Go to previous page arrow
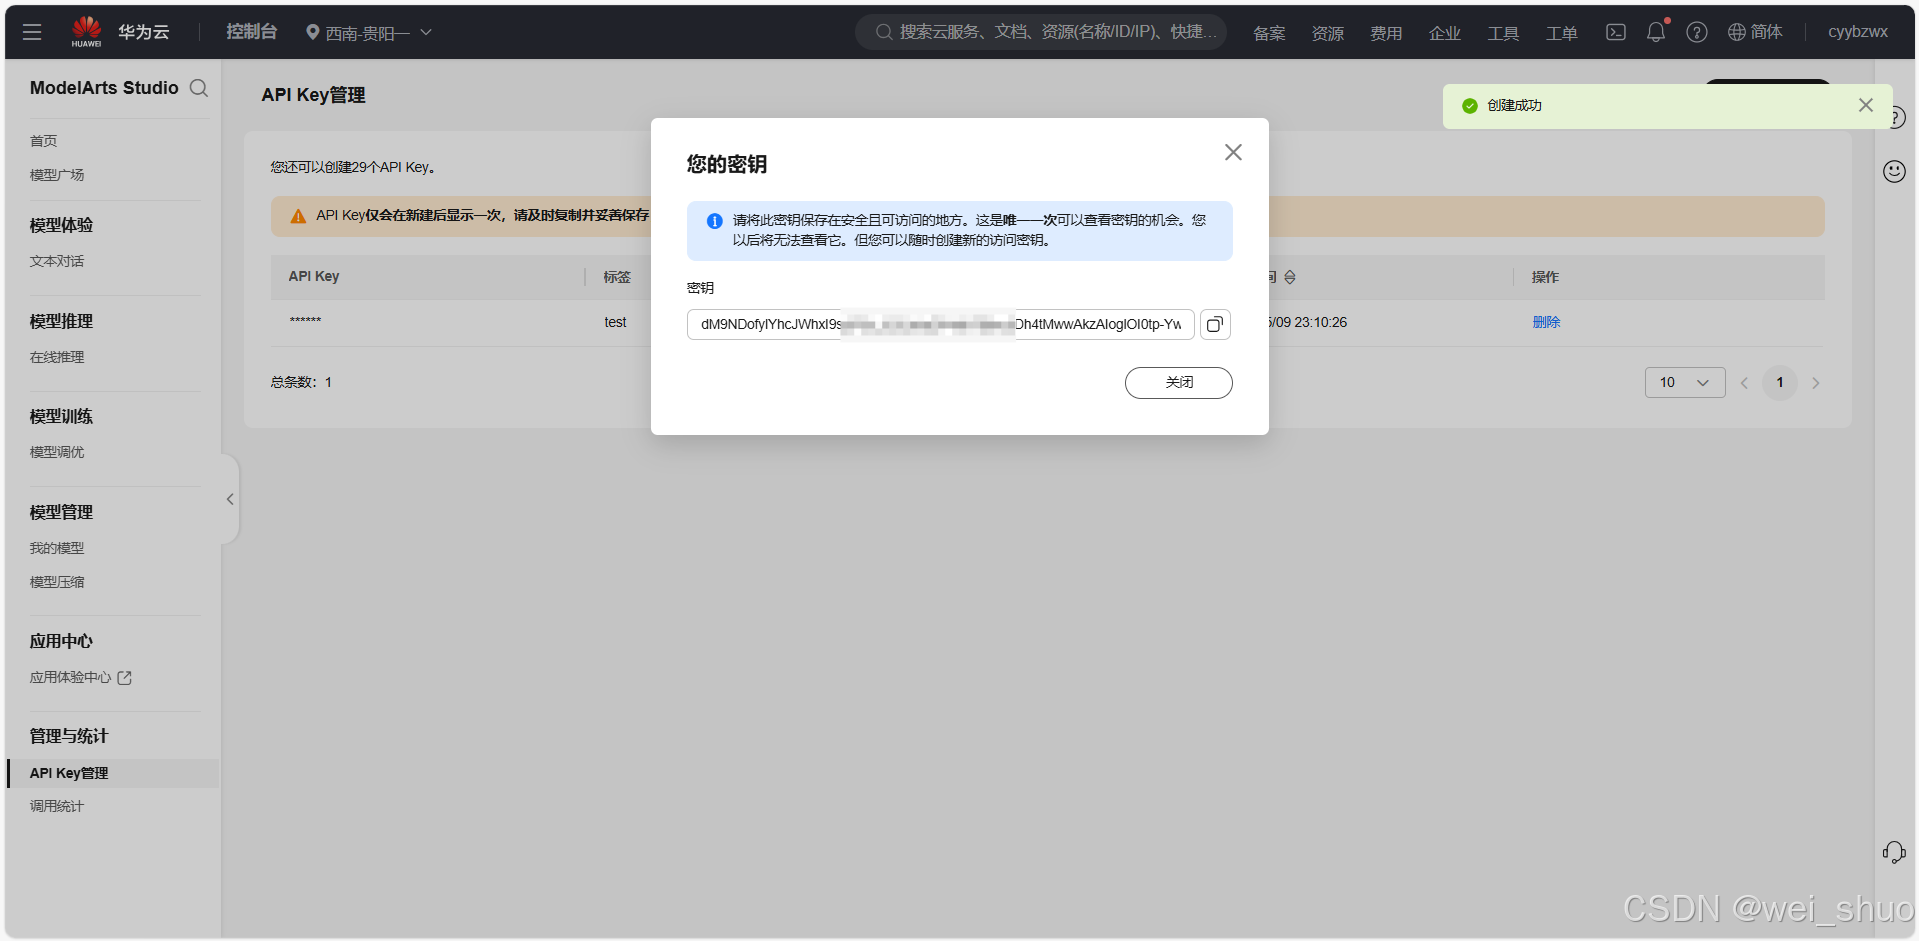The width and height of the screenshot is (1919, 941). tap(1744, 383)
